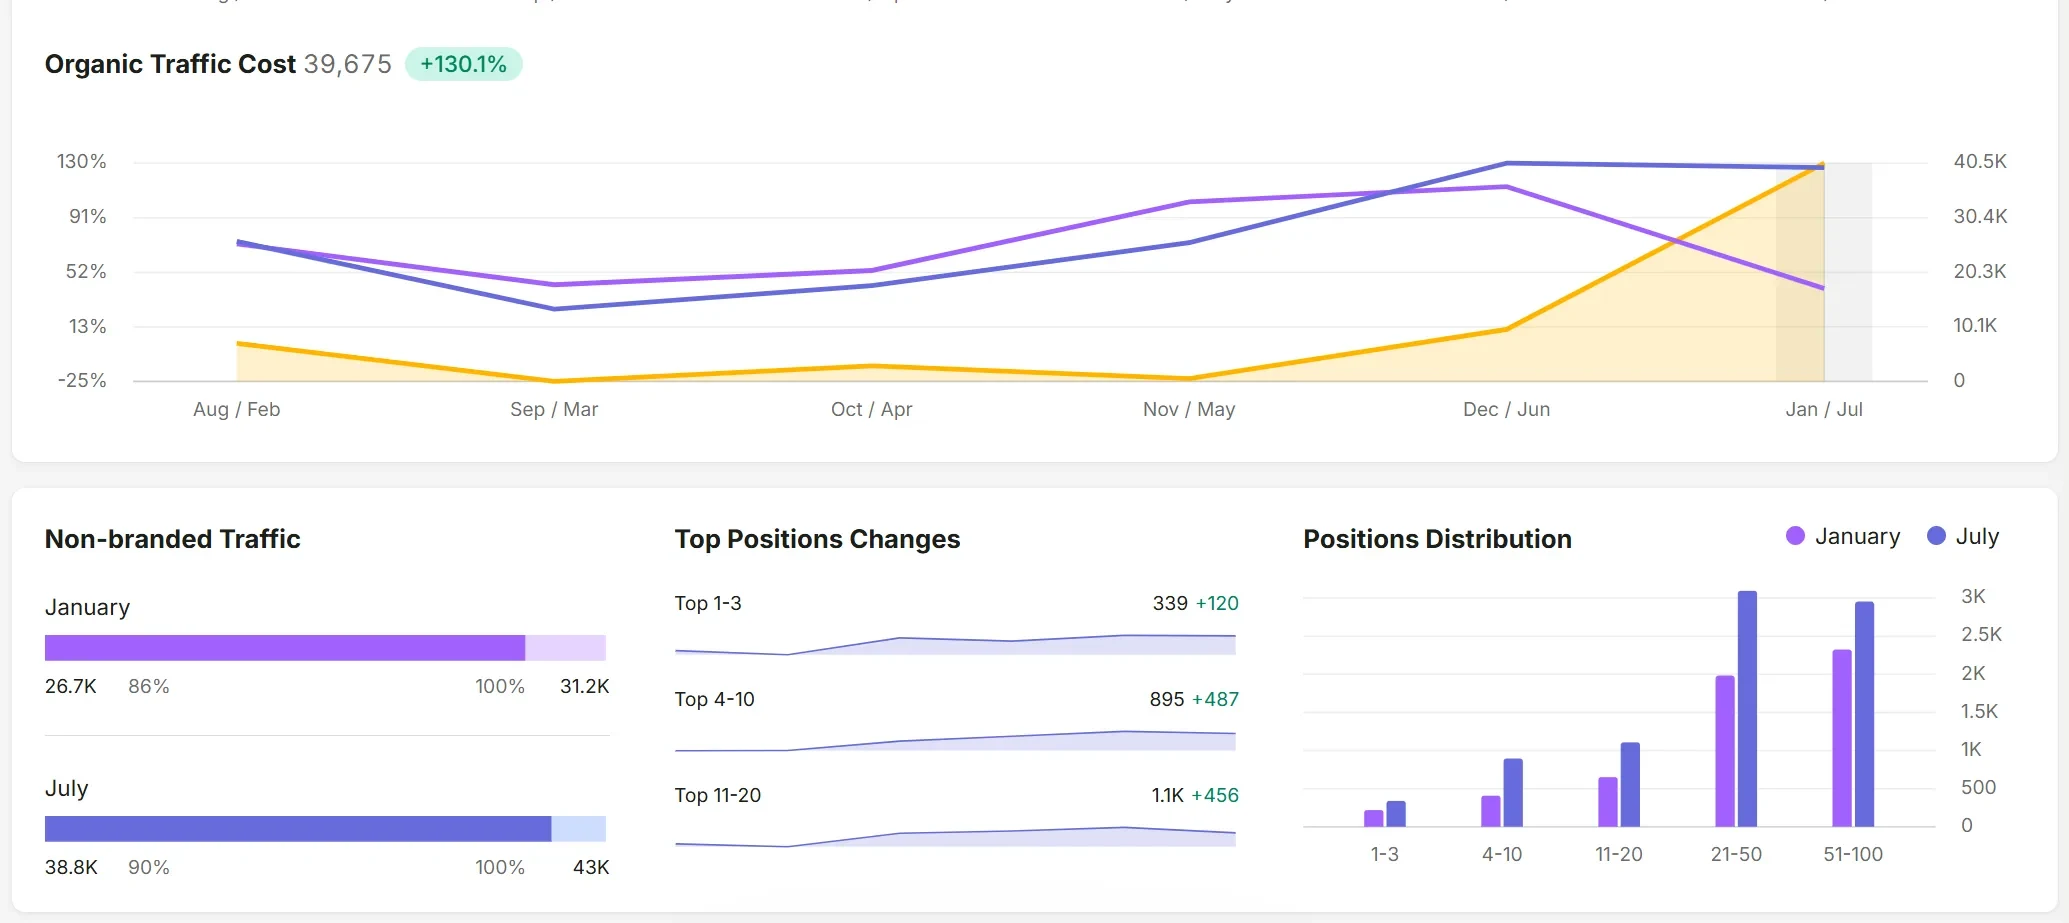Click the Non-branded Traffic heading
Screen dimensions: 2069x923
click(x=172, y=539)
